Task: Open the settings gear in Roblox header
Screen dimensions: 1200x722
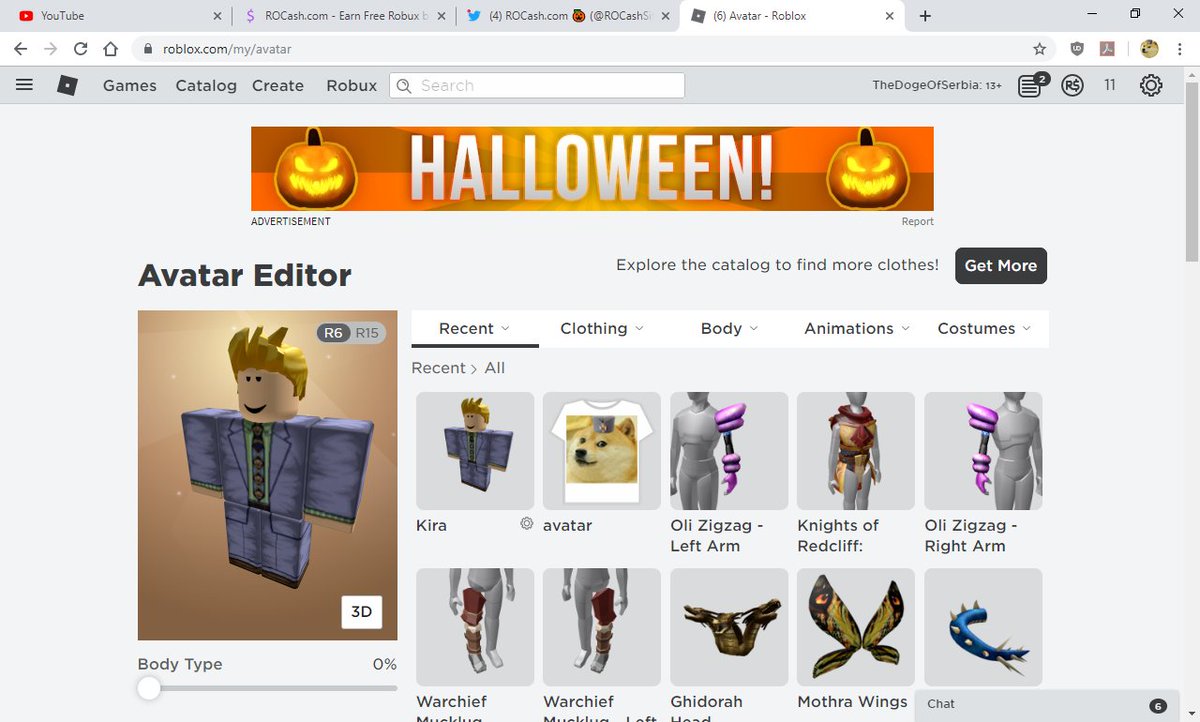Action: coord(1151,86)
